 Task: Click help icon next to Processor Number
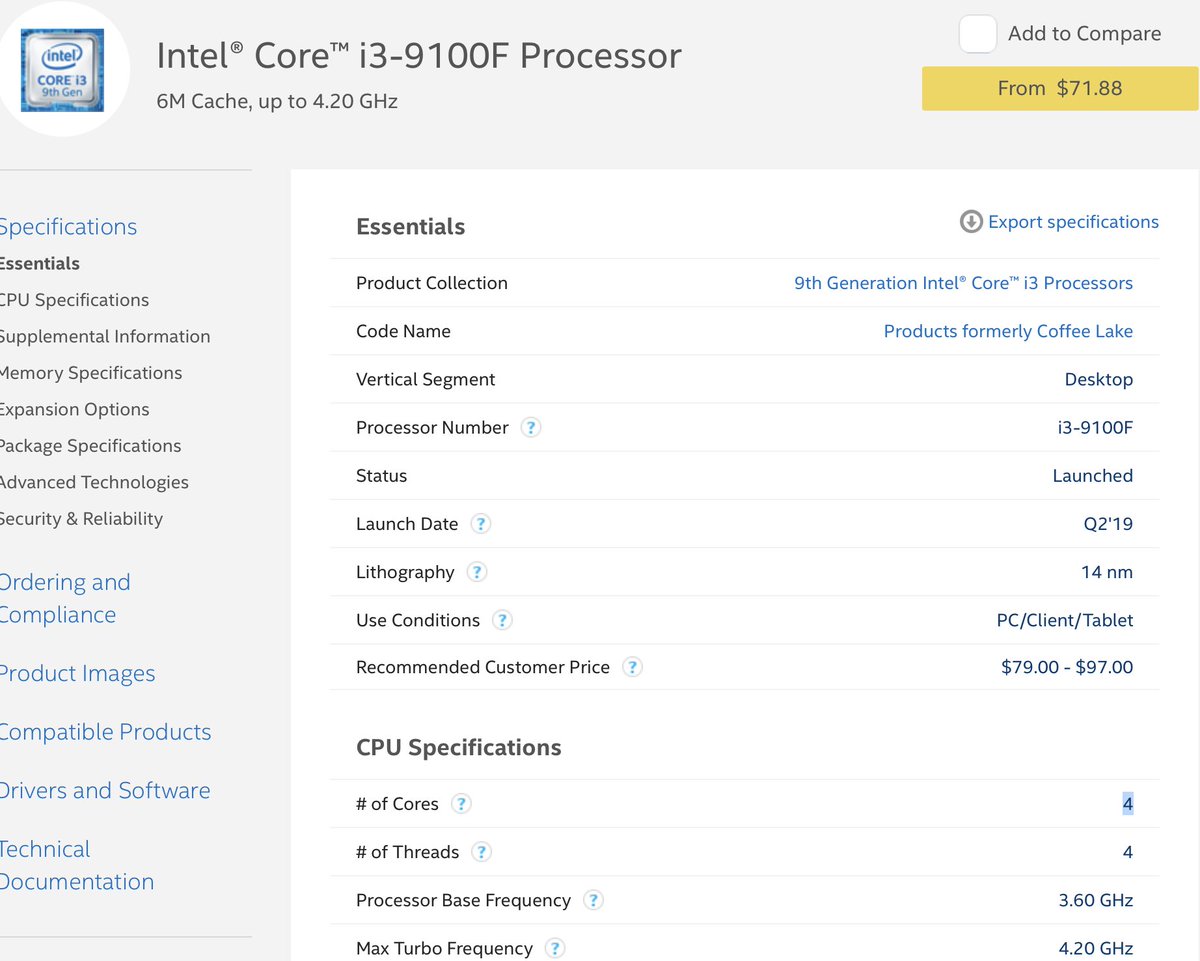531,428
